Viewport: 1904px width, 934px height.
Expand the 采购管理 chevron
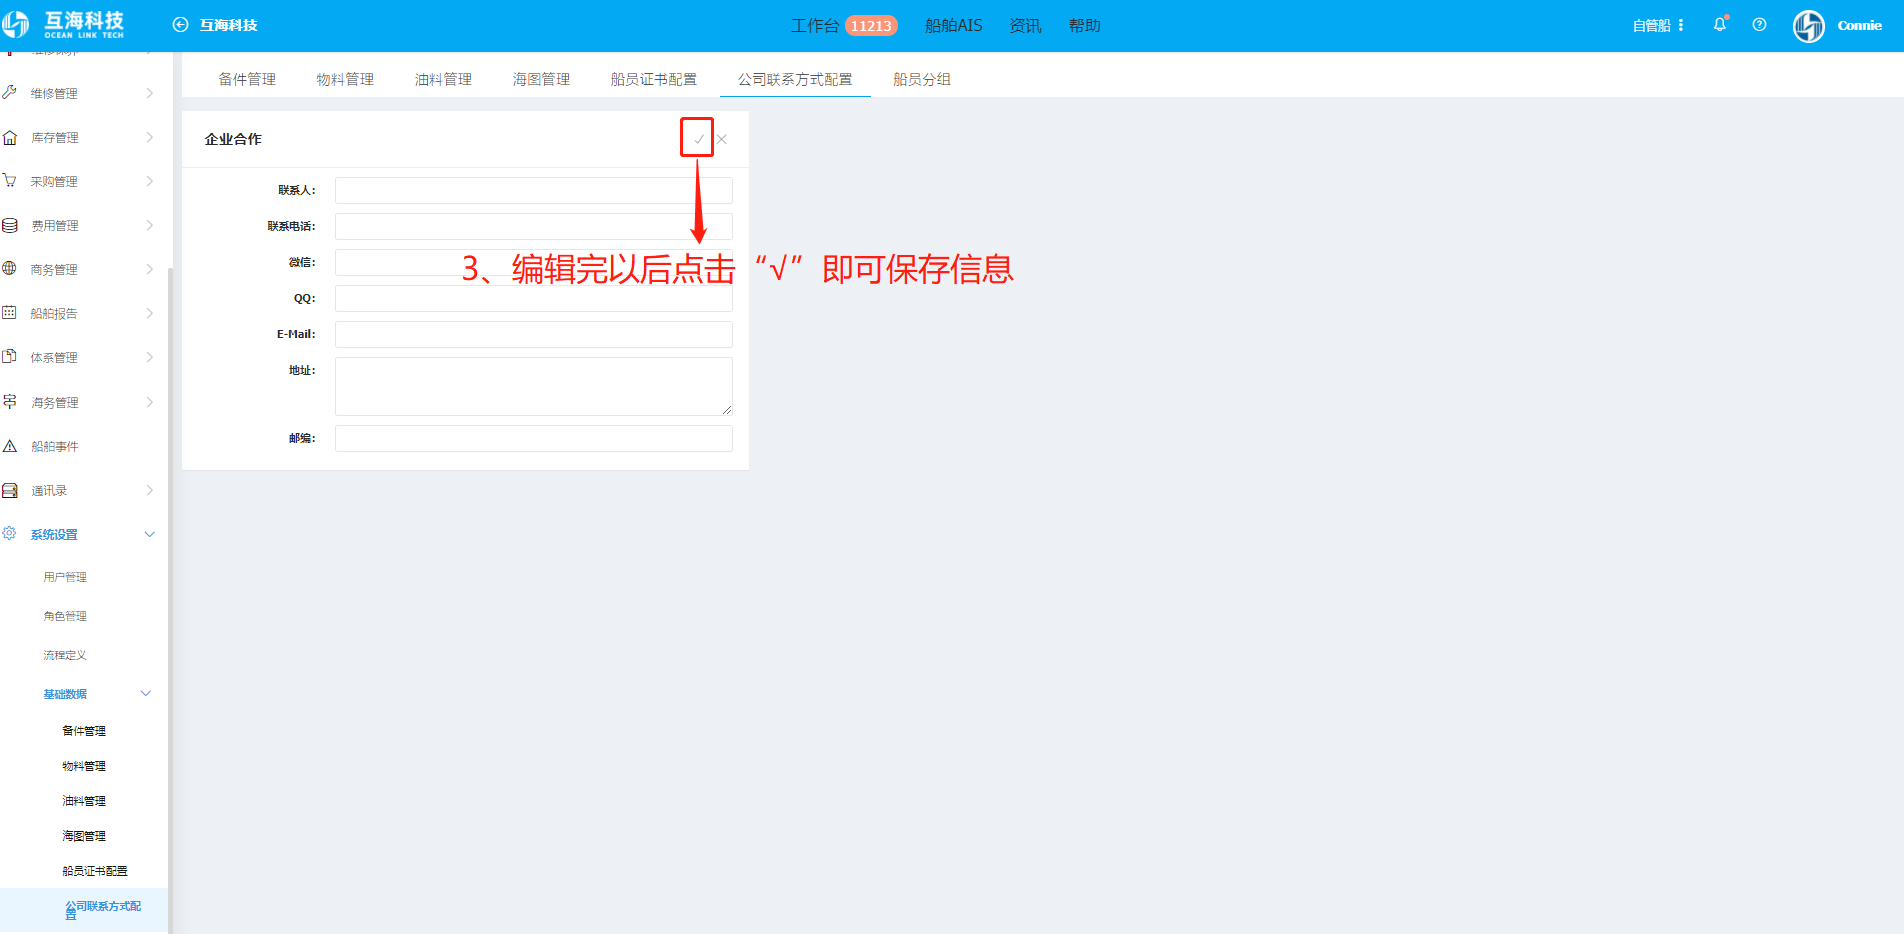click(x=150, y=181)
